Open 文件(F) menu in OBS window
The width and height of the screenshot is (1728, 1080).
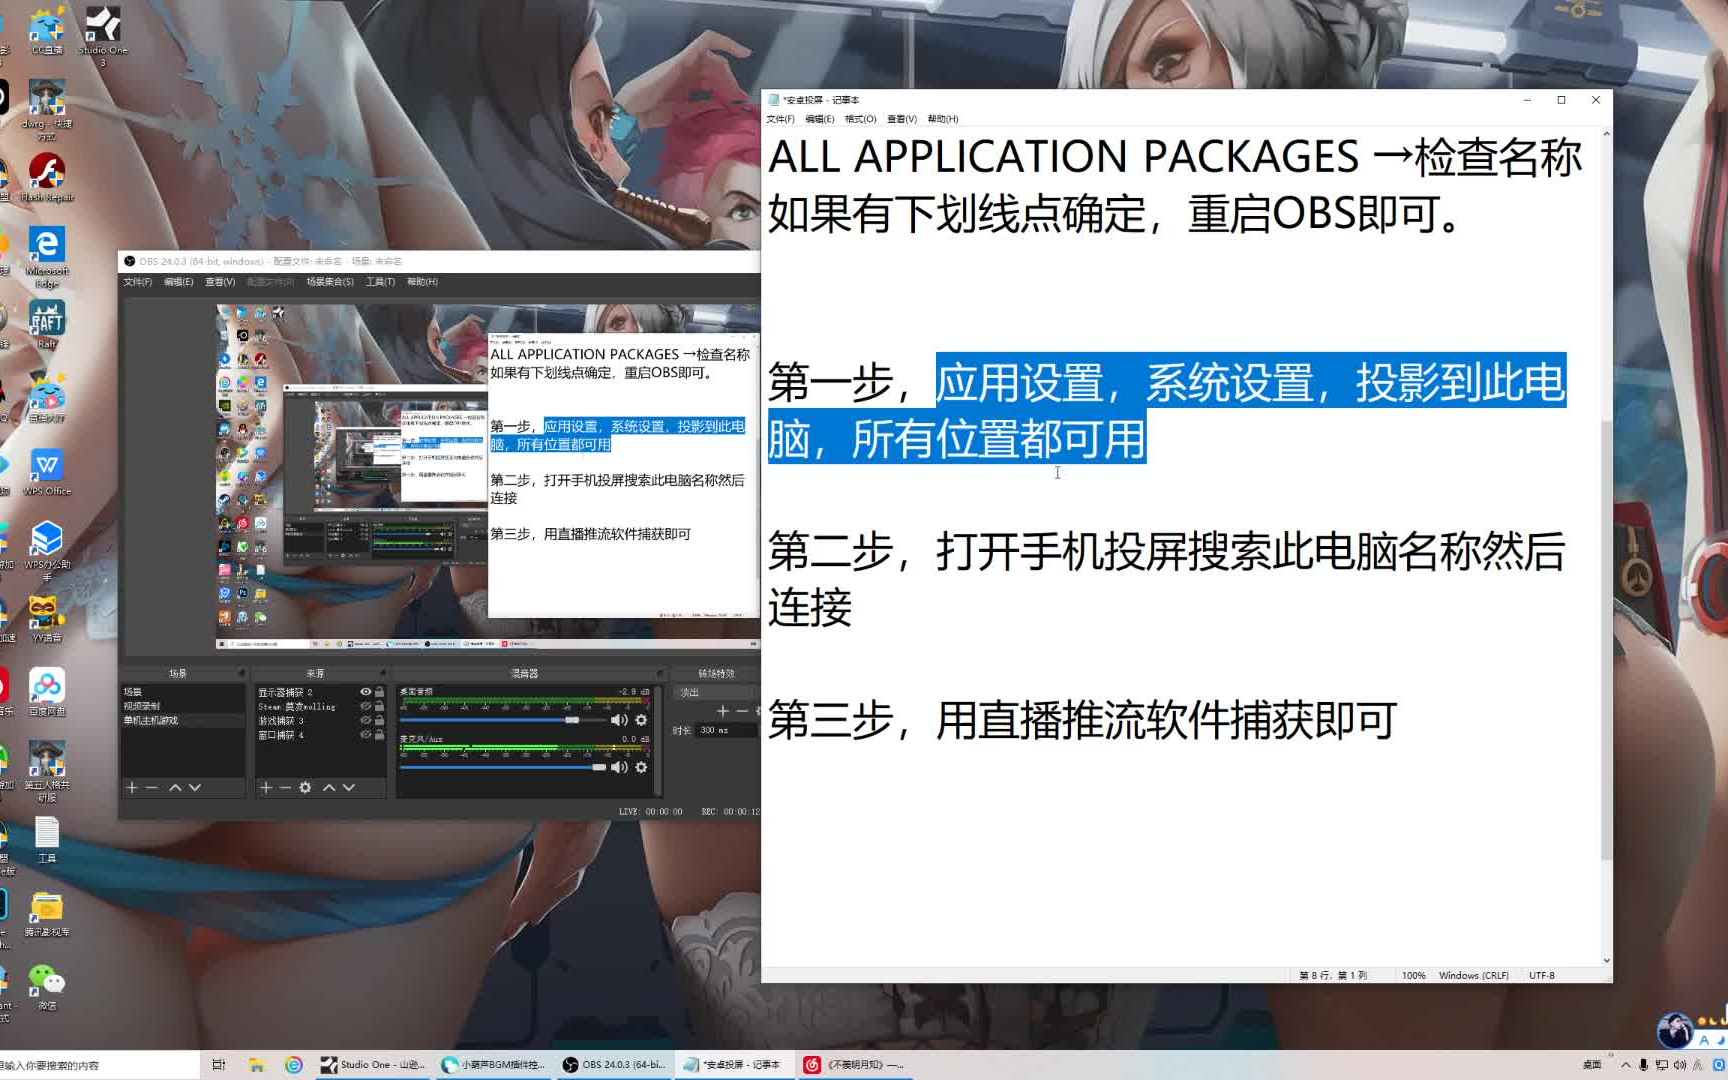pos(137,282)
